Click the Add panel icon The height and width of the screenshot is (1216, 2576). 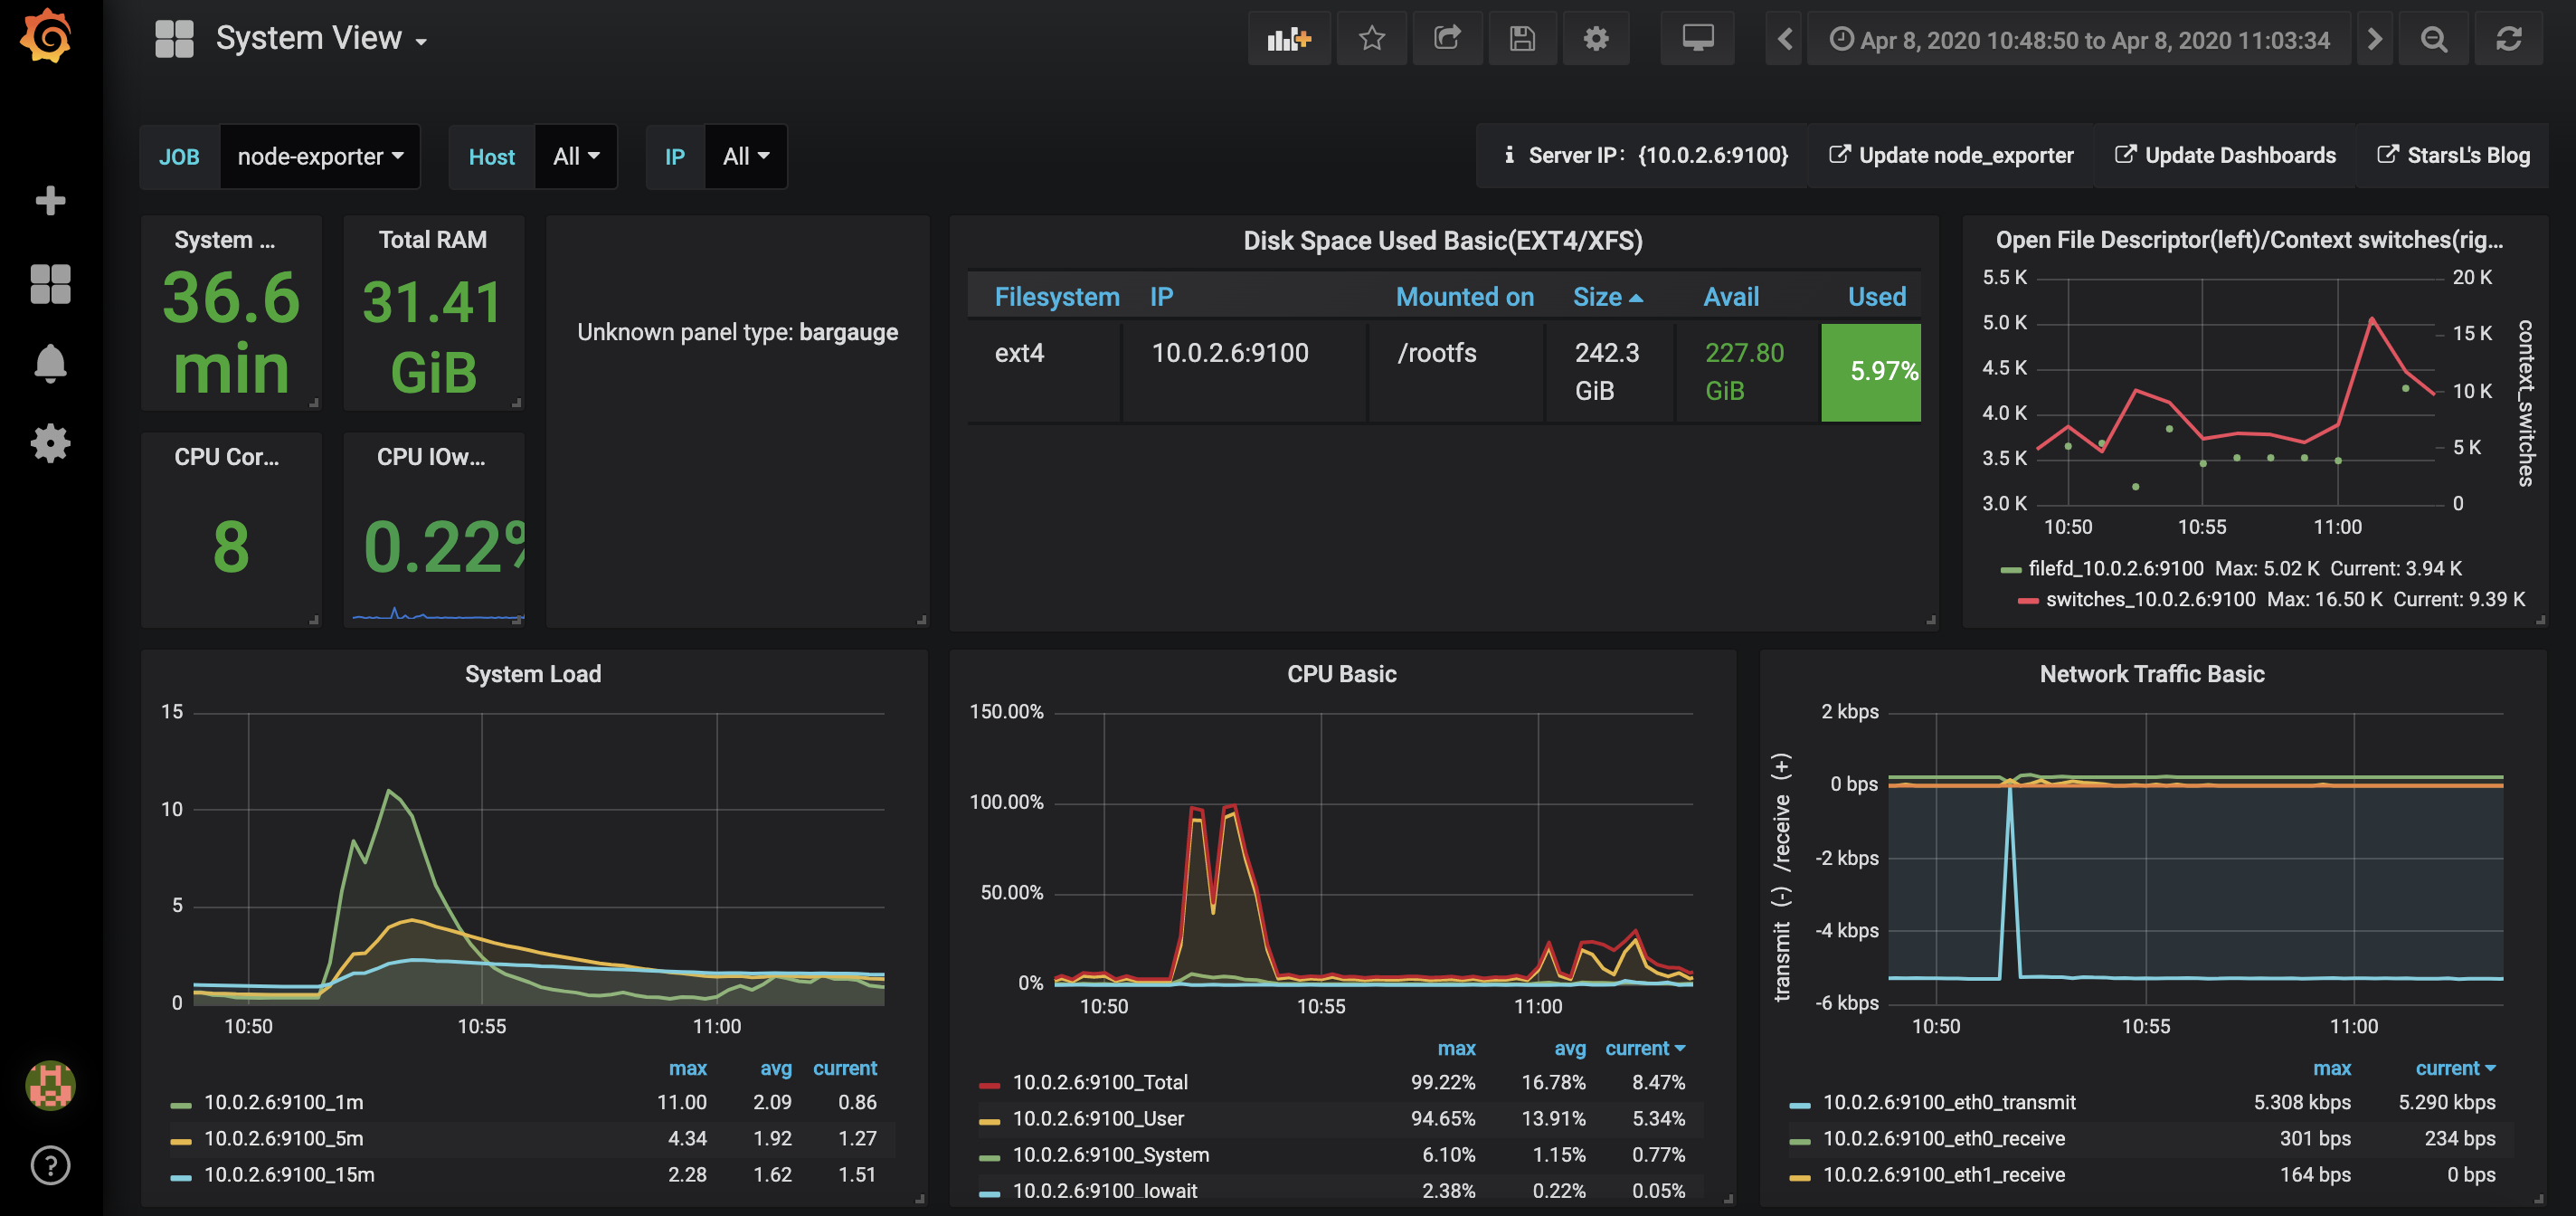click(x=1288, y=40)
